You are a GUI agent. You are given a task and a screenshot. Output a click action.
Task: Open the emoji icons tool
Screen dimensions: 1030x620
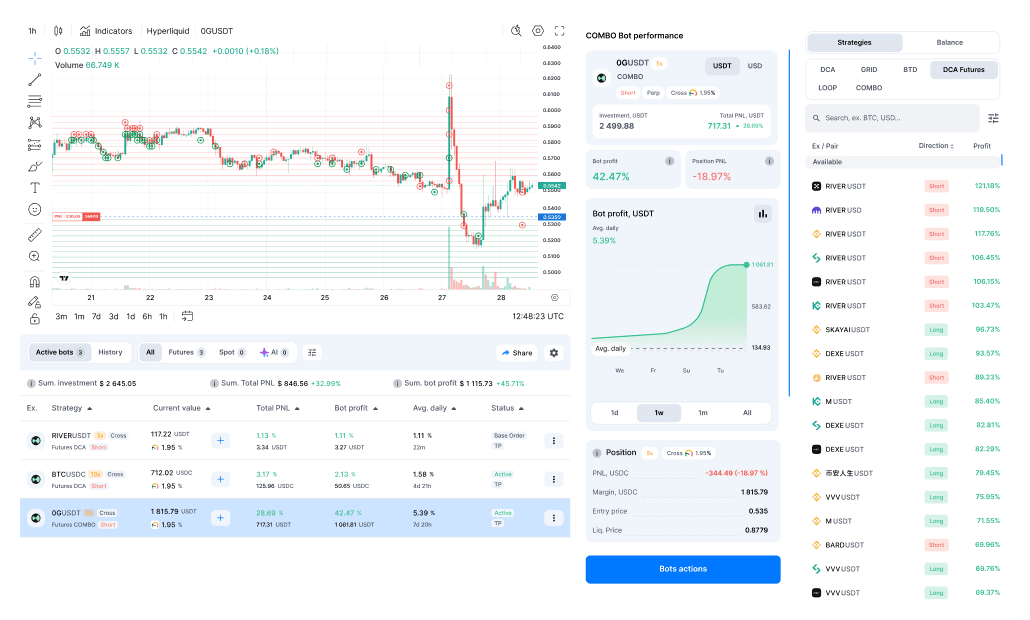point(35,210)
